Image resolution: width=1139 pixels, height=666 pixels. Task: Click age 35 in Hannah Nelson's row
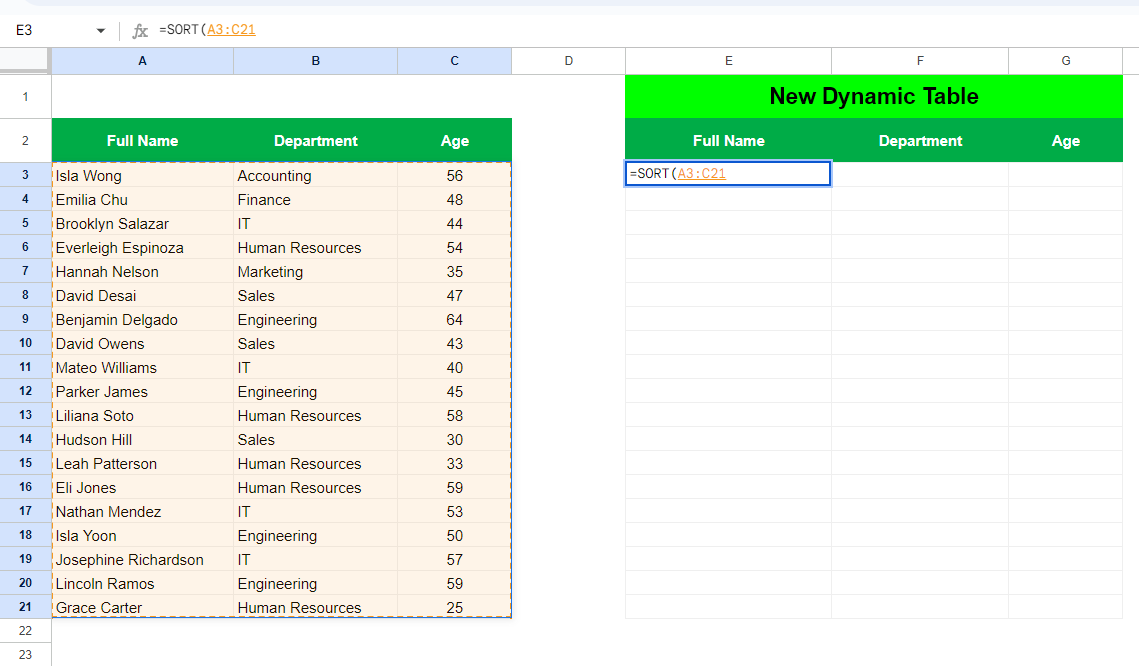455,272
